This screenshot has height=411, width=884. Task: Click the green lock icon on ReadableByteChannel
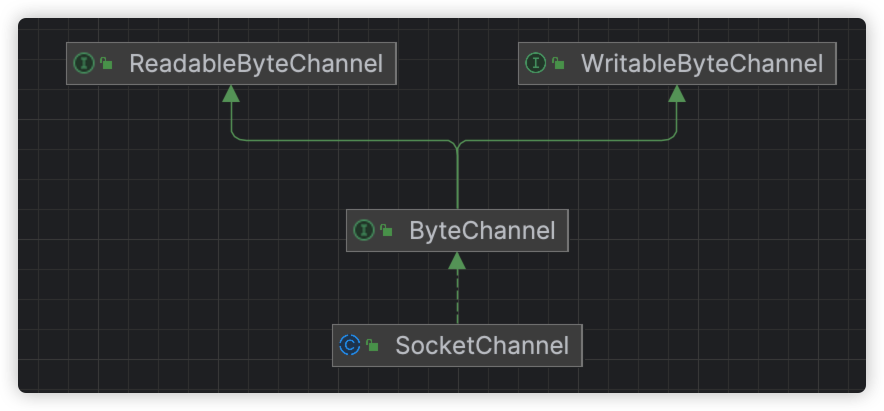(x=107, y=64)
